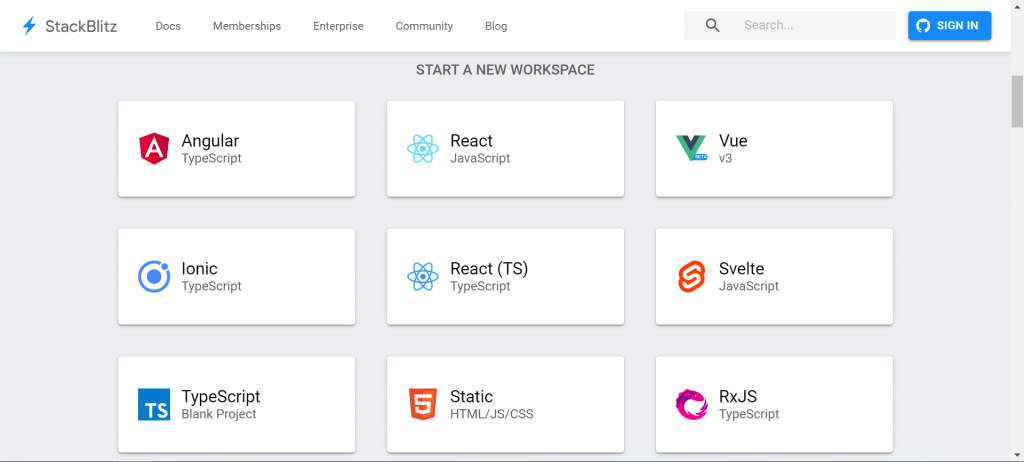Open the Docs page
Screen dimensions: 1024x462
[x=168, y=26]
